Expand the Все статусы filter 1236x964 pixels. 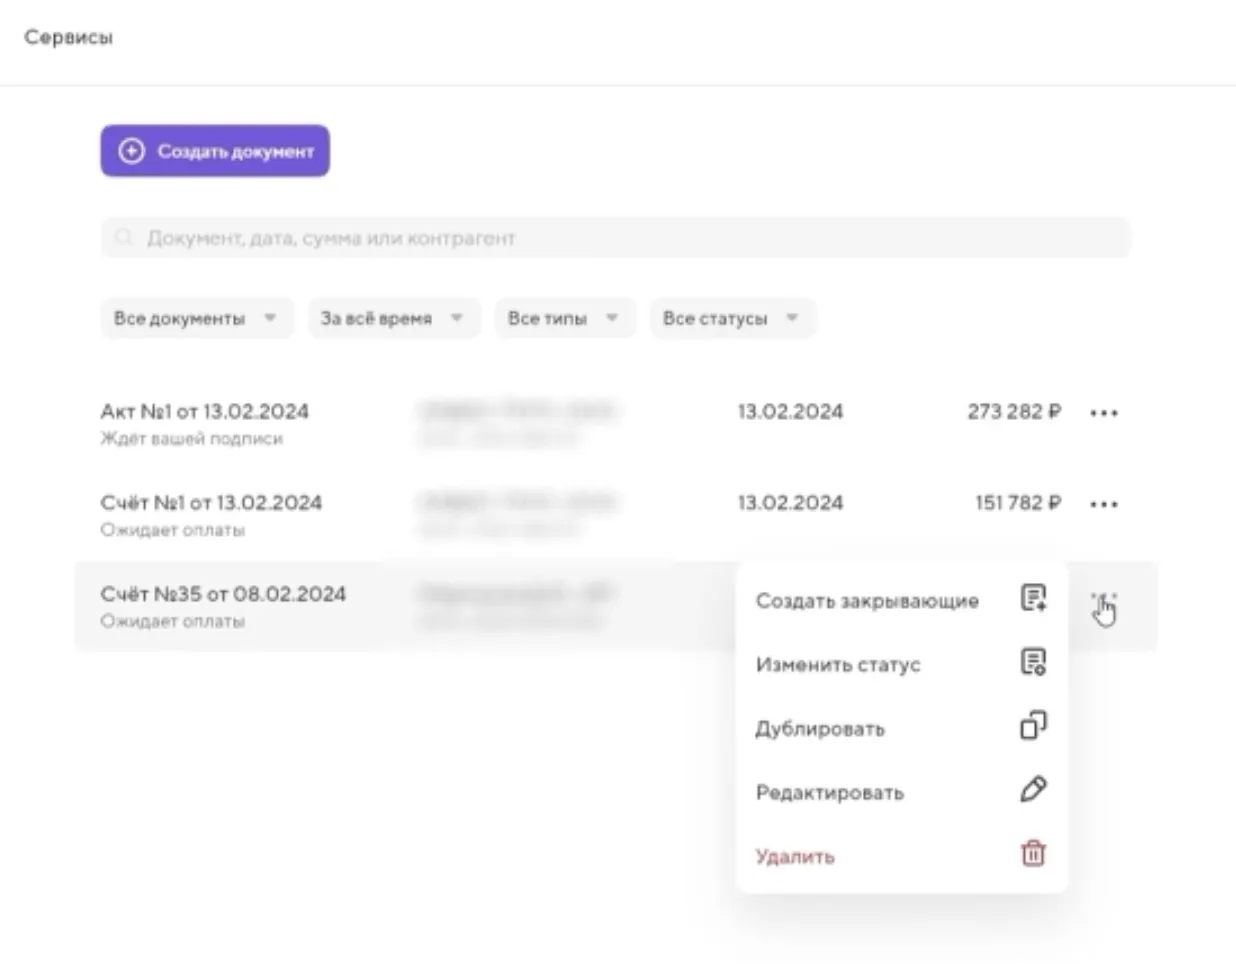(x=731, y=317)
